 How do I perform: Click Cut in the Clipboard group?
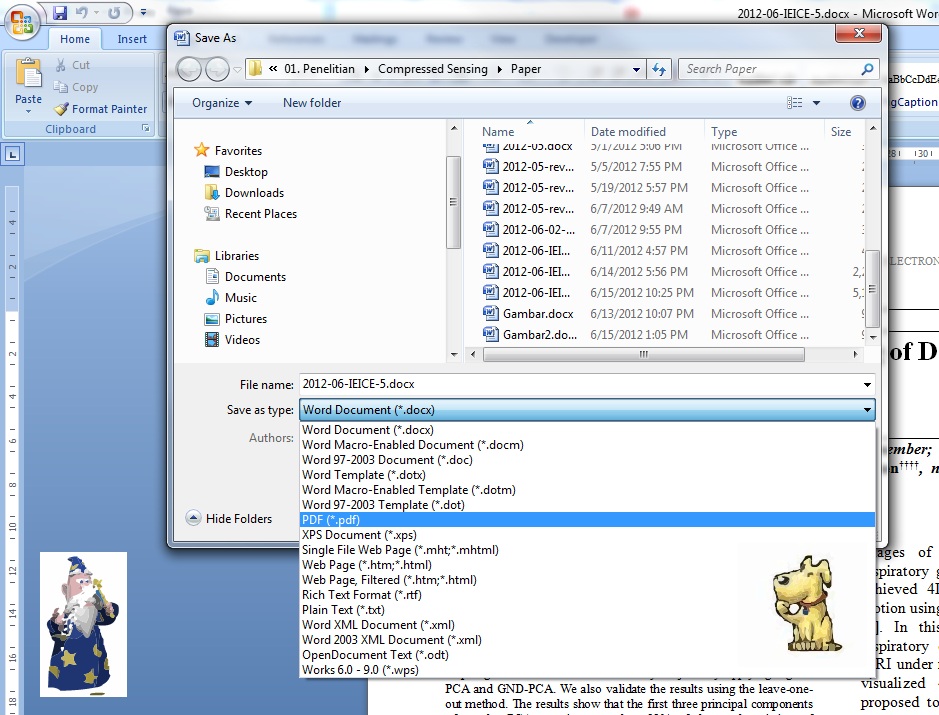[x=72, y=65]
